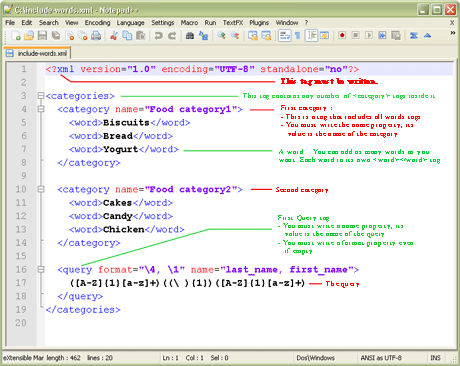Click line number 9 in the margin
Image resolution: width=460 pixels, height=366 pixels.
[x=24, y=176]
